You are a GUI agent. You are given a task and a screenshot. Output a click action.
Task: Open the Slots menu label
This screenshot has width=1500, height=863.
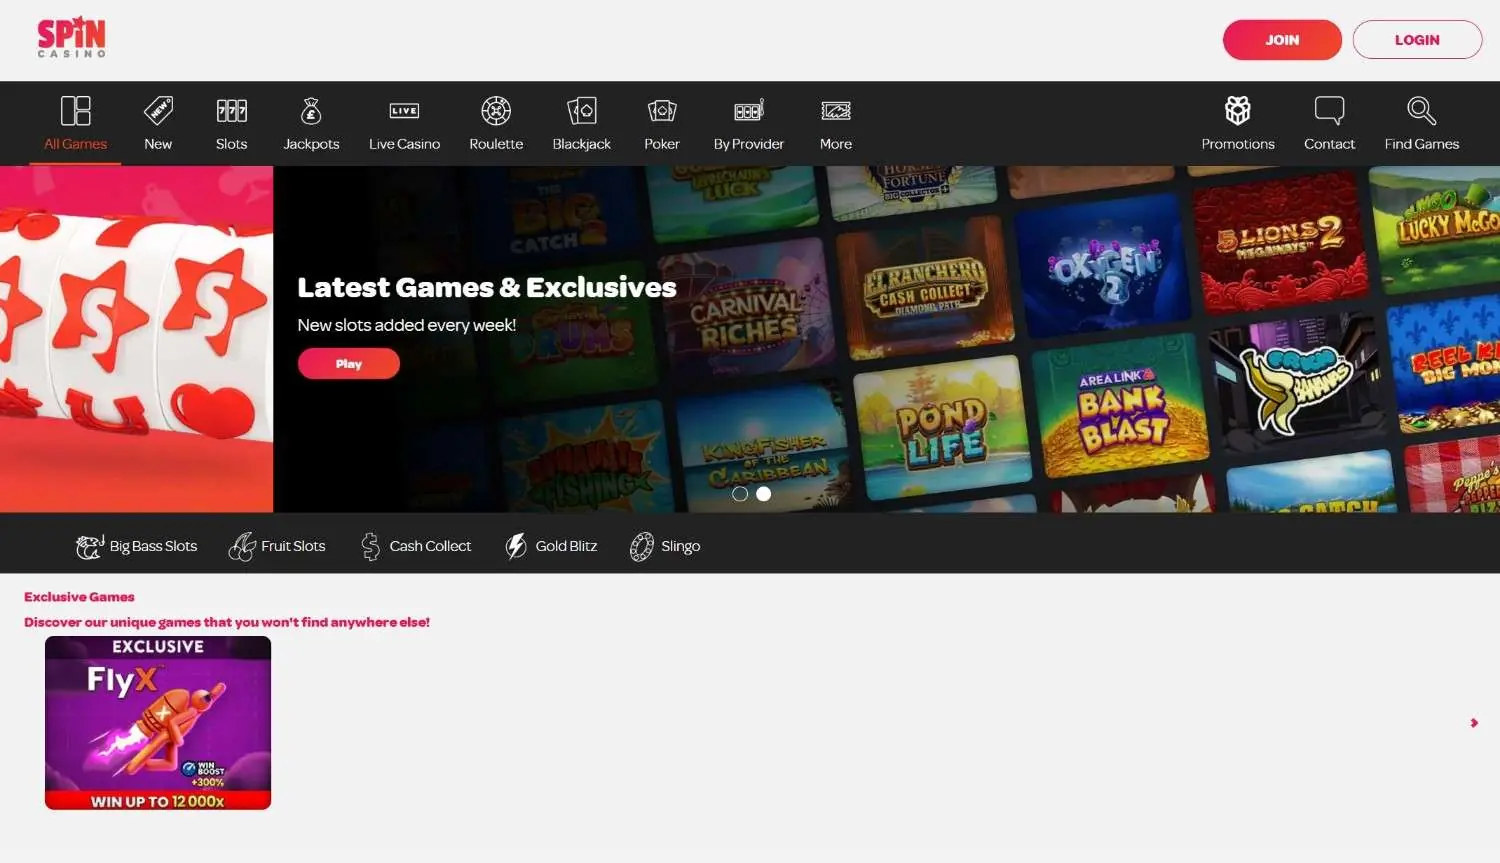pyautogui.click(x=232, y=144)
